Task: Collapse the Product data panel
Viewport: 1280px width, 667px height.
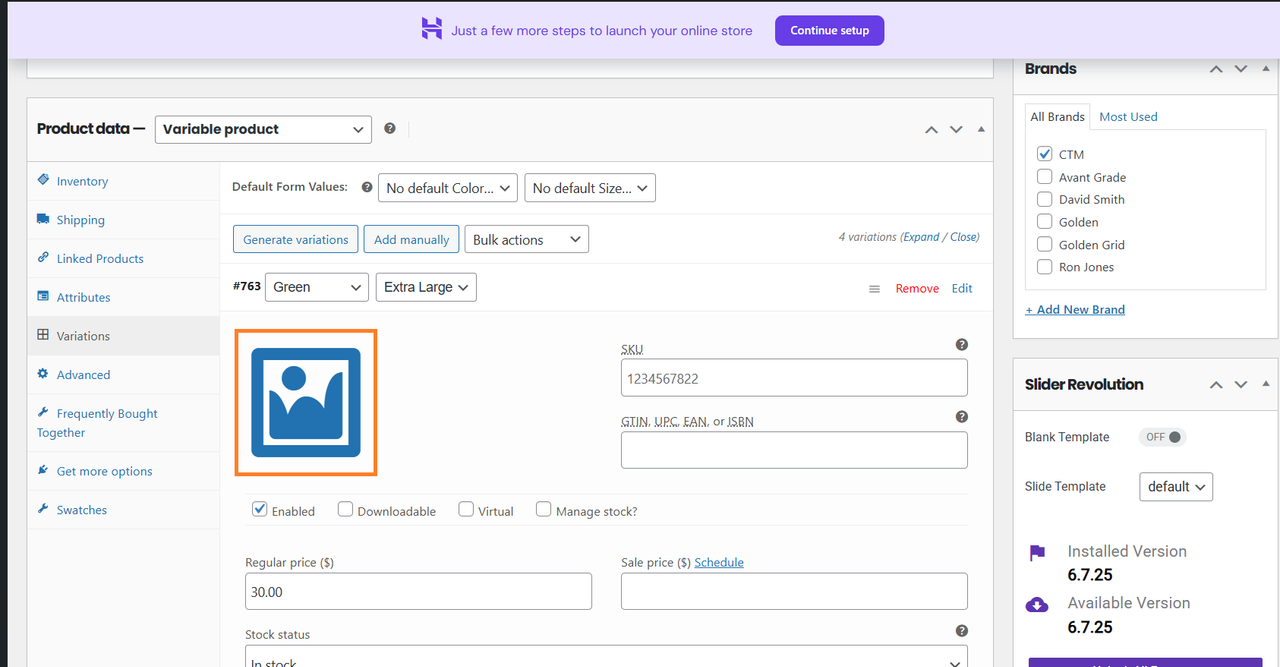Action: pyautogui.click(x=981, y=130)
